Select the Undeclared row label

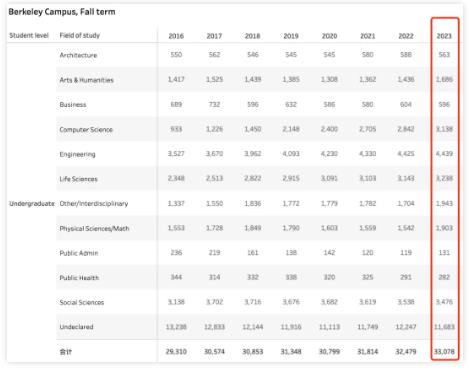tap(76, 327)
